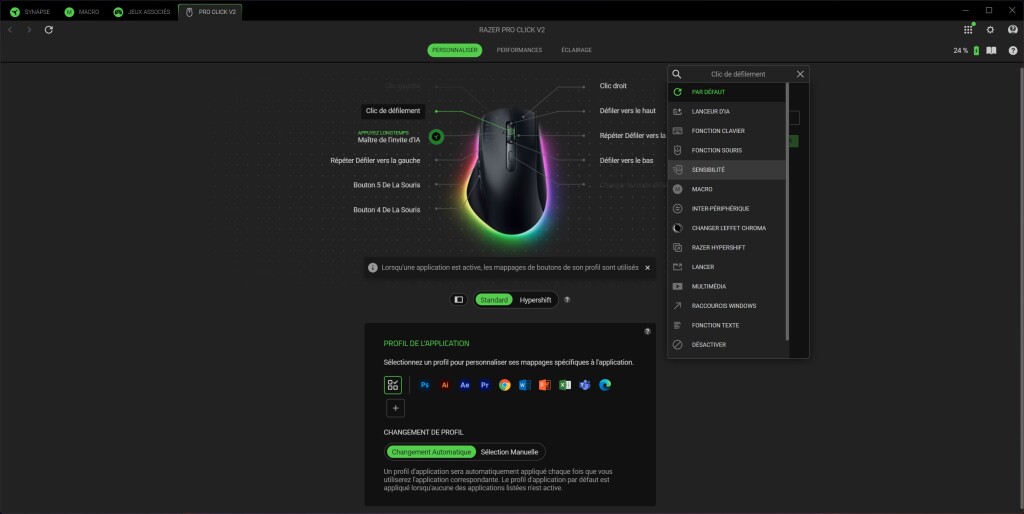Click the sidebar layout icon left of Standard
The image size is (1024, 514).
coord(458,300)
